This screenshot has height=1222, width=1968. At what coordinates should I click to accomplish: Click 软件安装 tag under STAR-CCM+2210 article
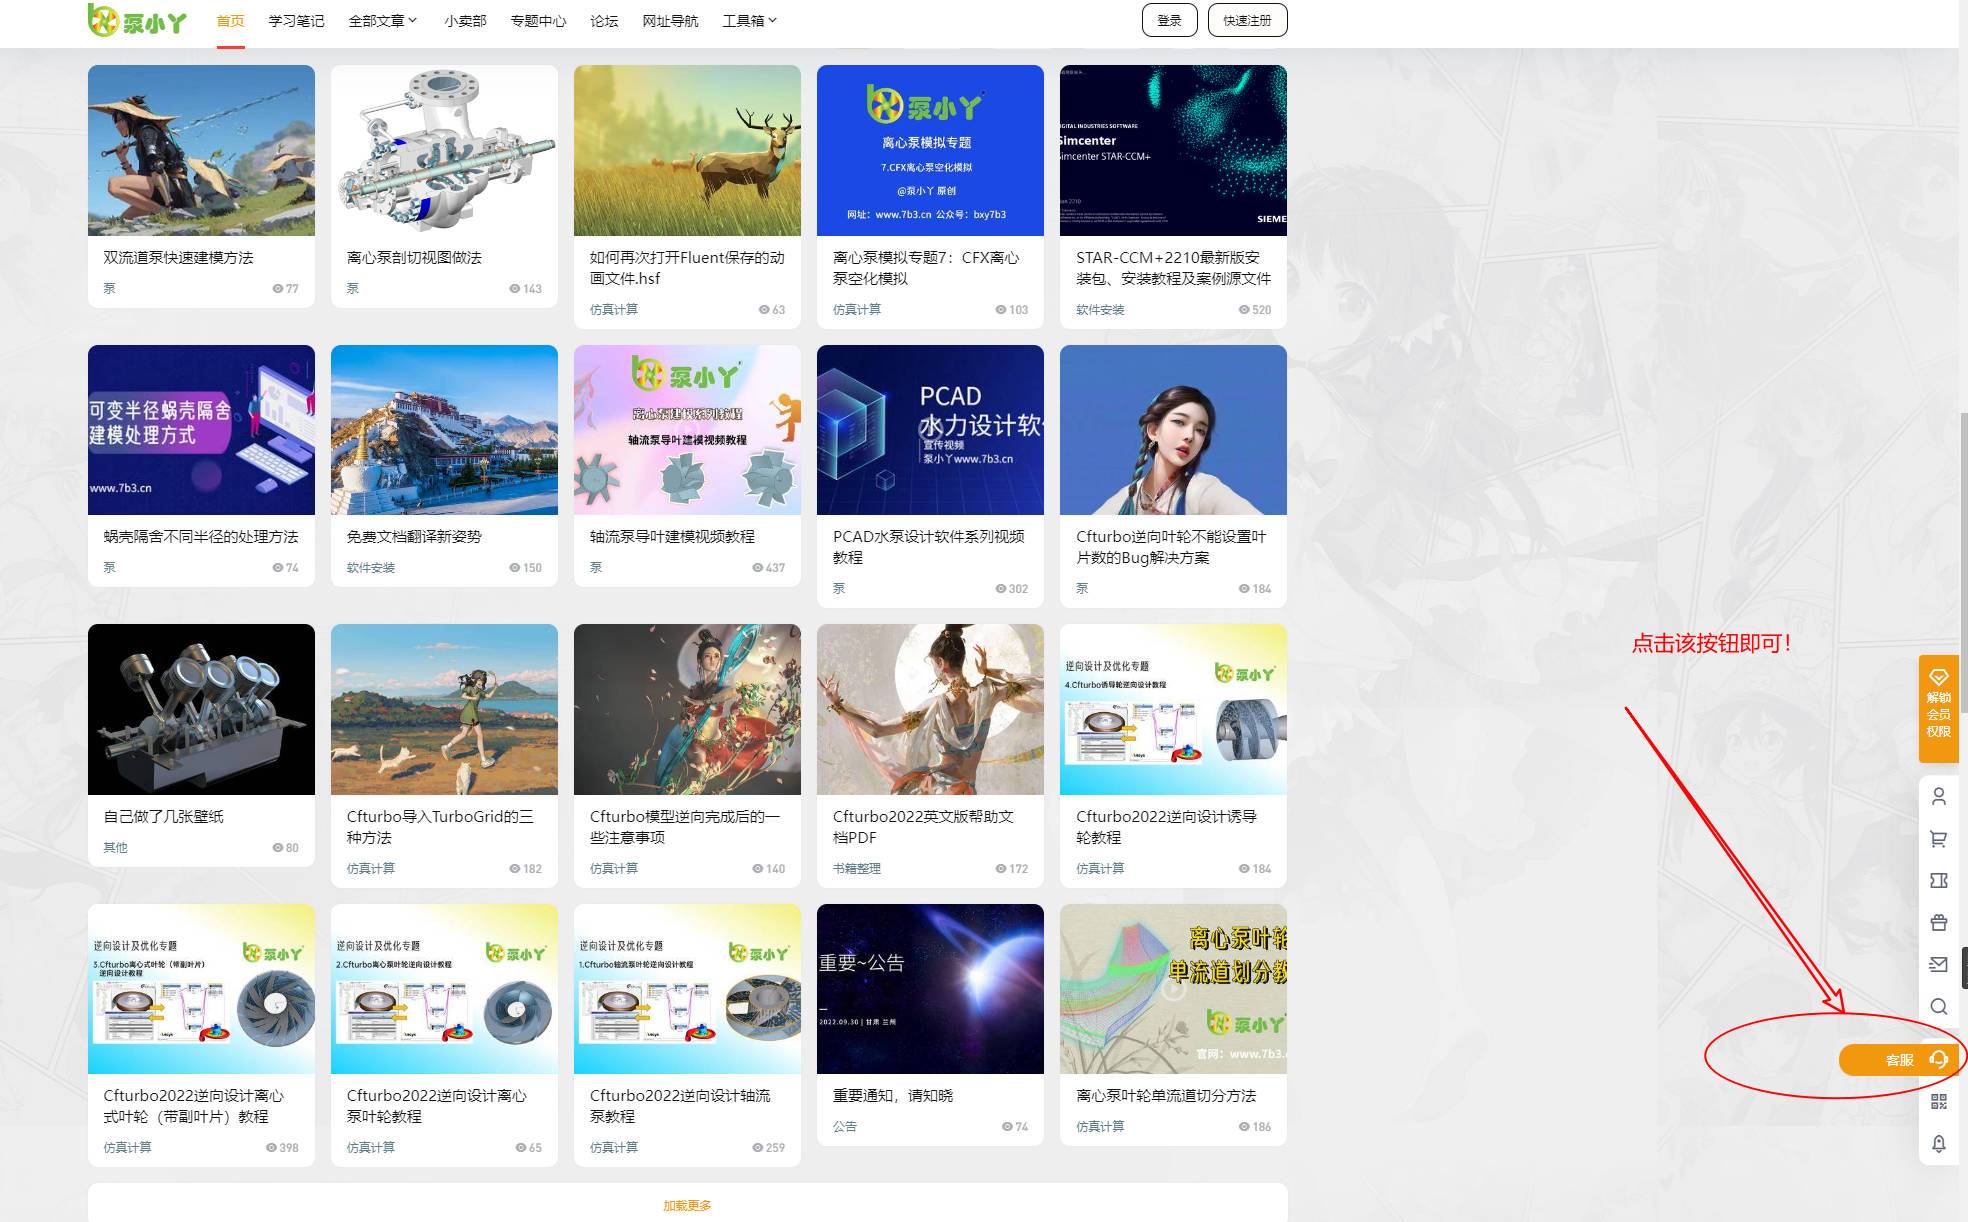coord(1100,310)
